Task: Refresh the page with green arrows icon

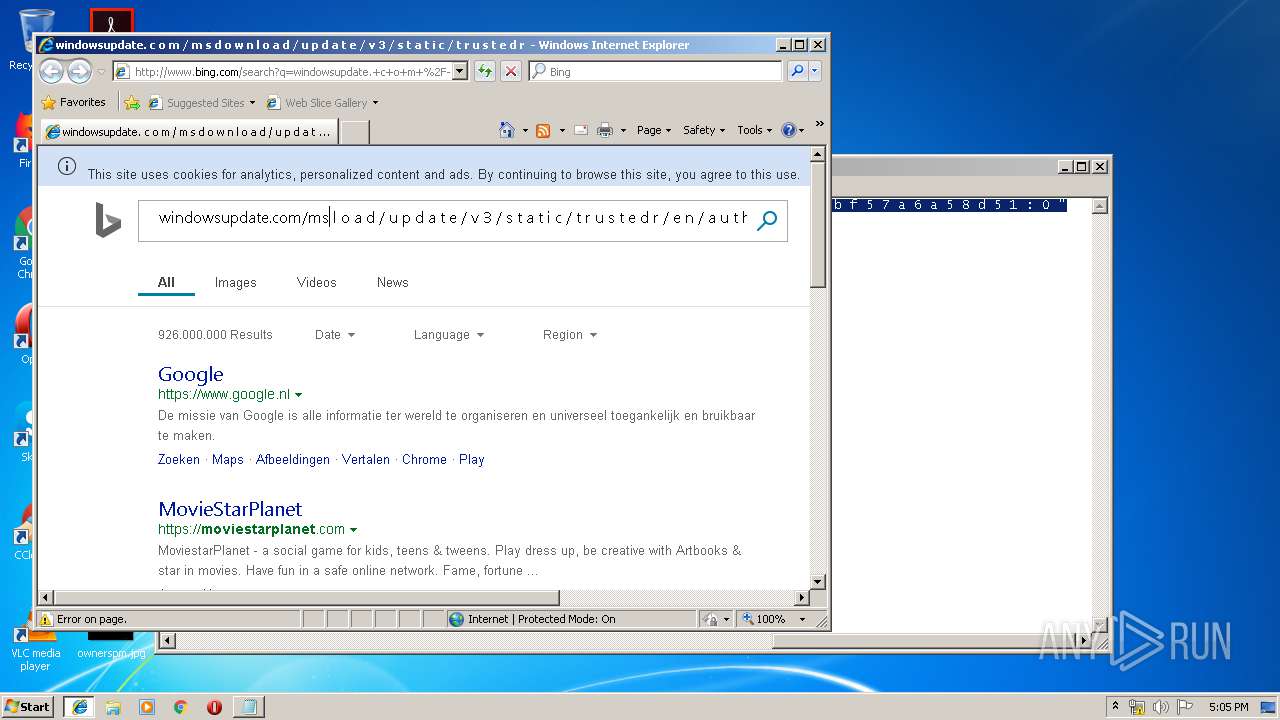Action: tap(485, 71)
